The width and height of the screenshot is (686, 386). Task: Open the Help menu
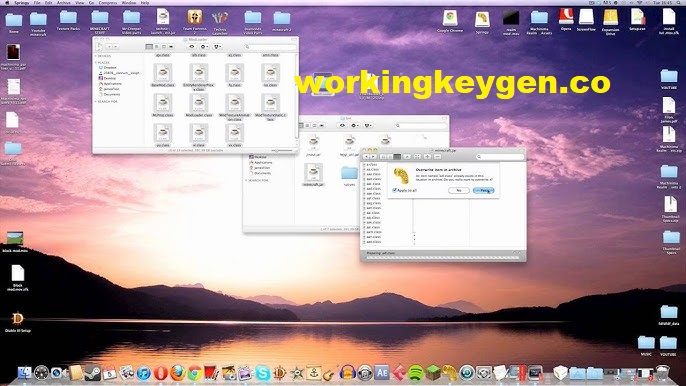[145, 3]
